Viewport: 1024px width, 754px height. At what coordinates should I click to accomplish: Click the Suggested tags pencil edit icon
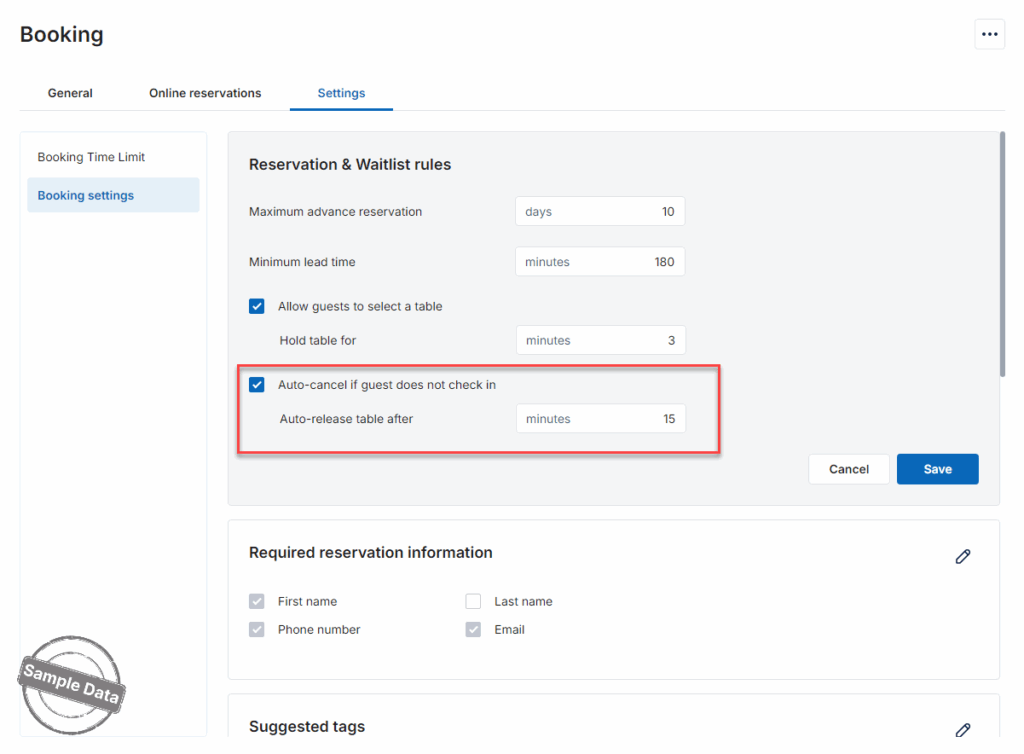(962, 730)
